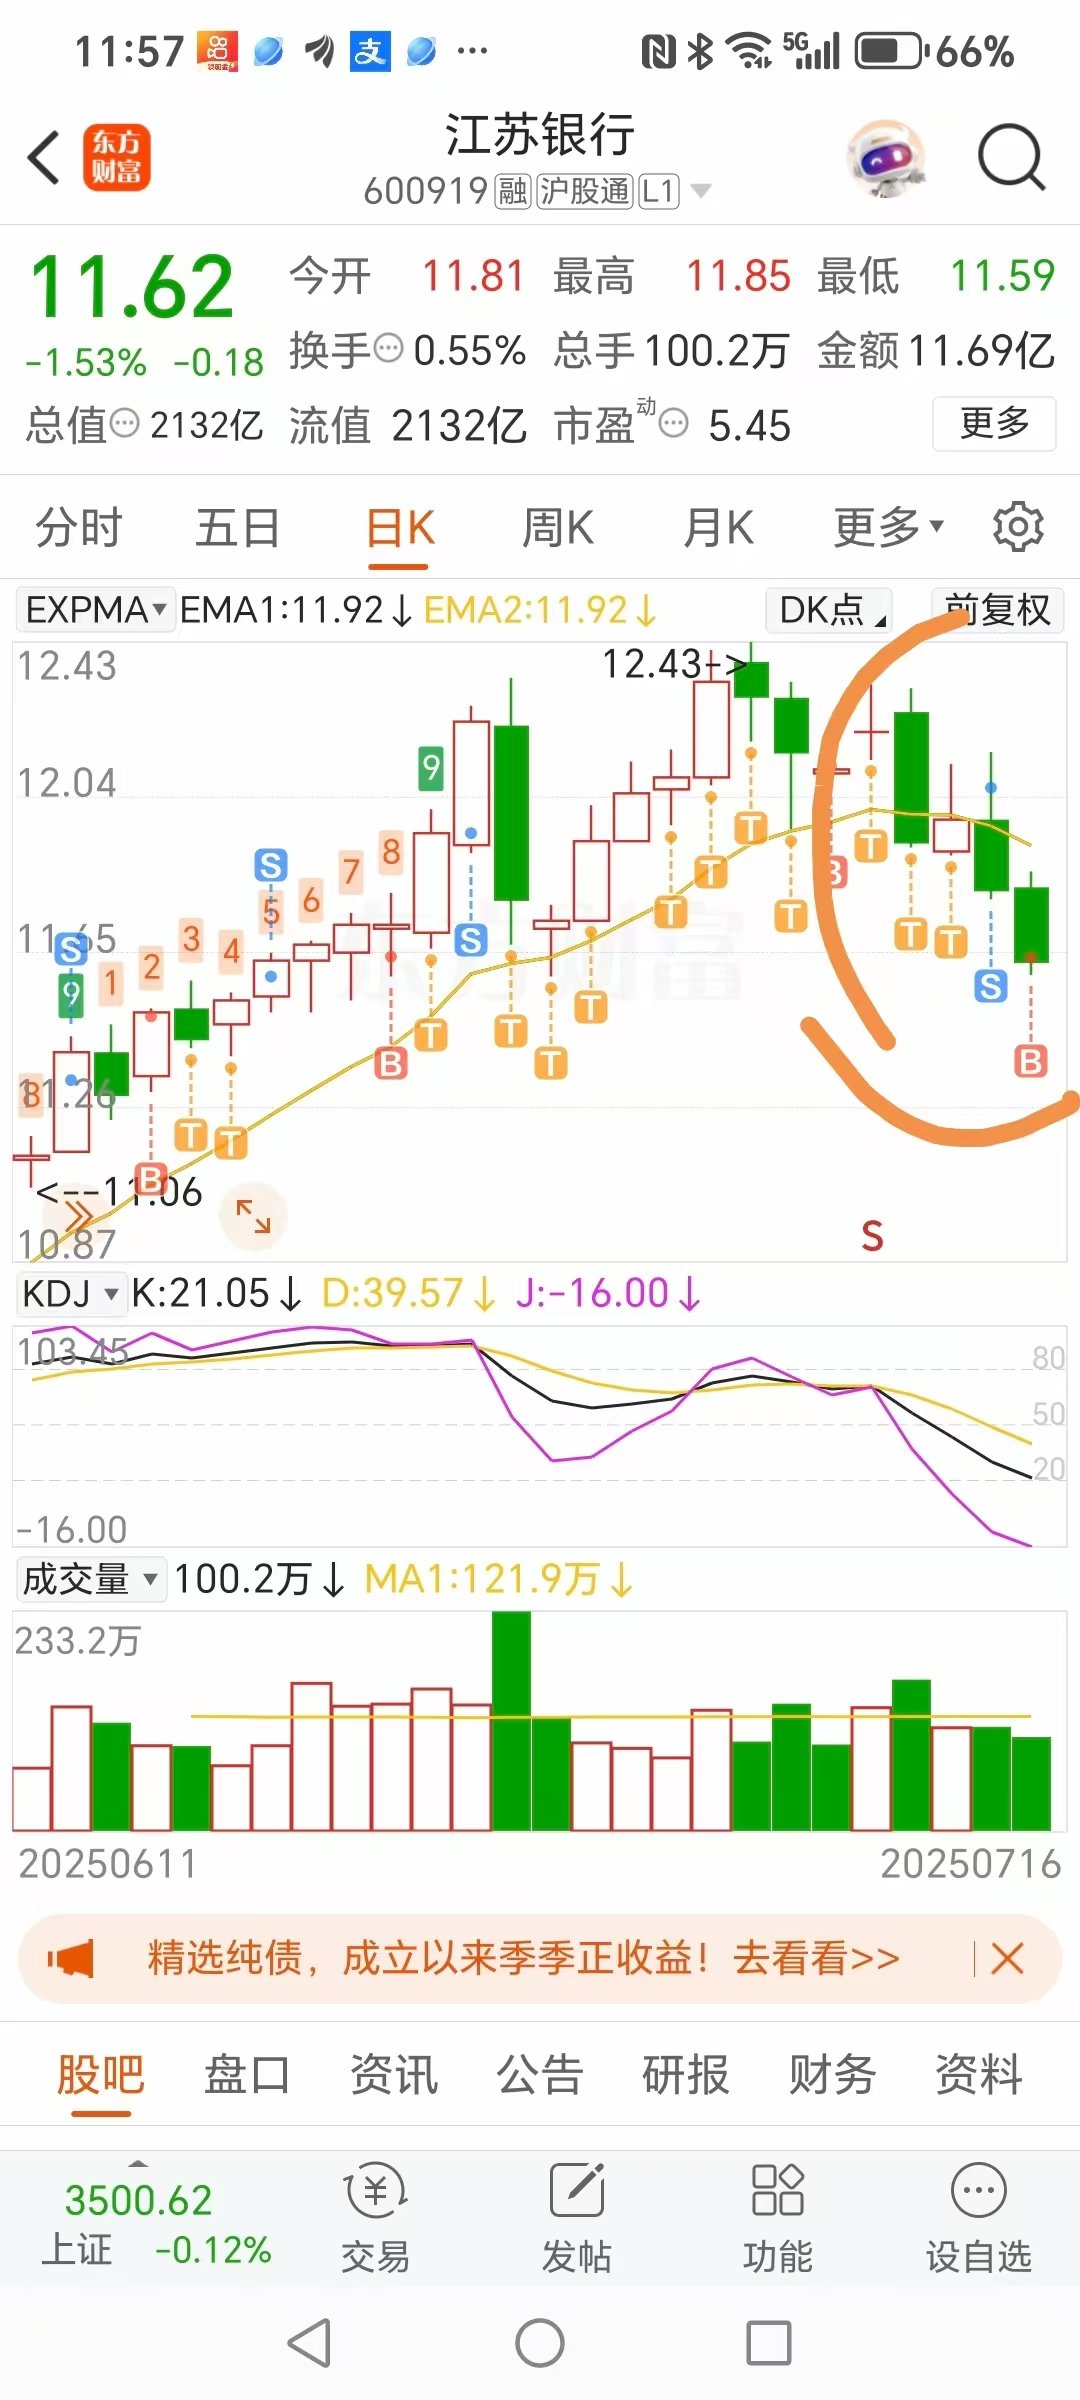The image size is (1080, 2400).
Task: Open chart settings gear icon
Action: tap(1018, 526)
